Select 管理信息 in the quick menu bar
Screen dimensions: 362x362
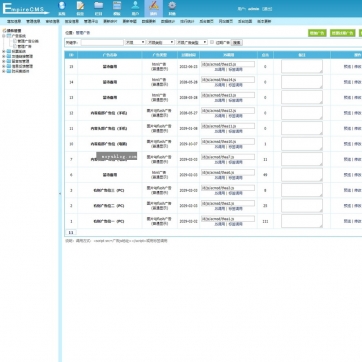(x=33, y=21)
